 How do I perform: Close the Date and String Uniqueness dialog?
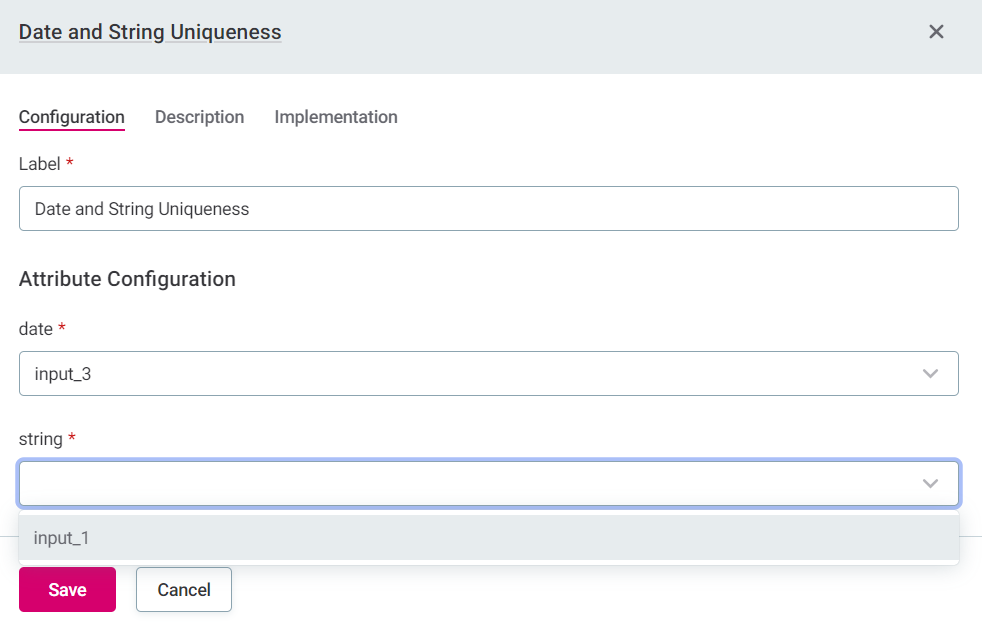[x=936, y=31]
